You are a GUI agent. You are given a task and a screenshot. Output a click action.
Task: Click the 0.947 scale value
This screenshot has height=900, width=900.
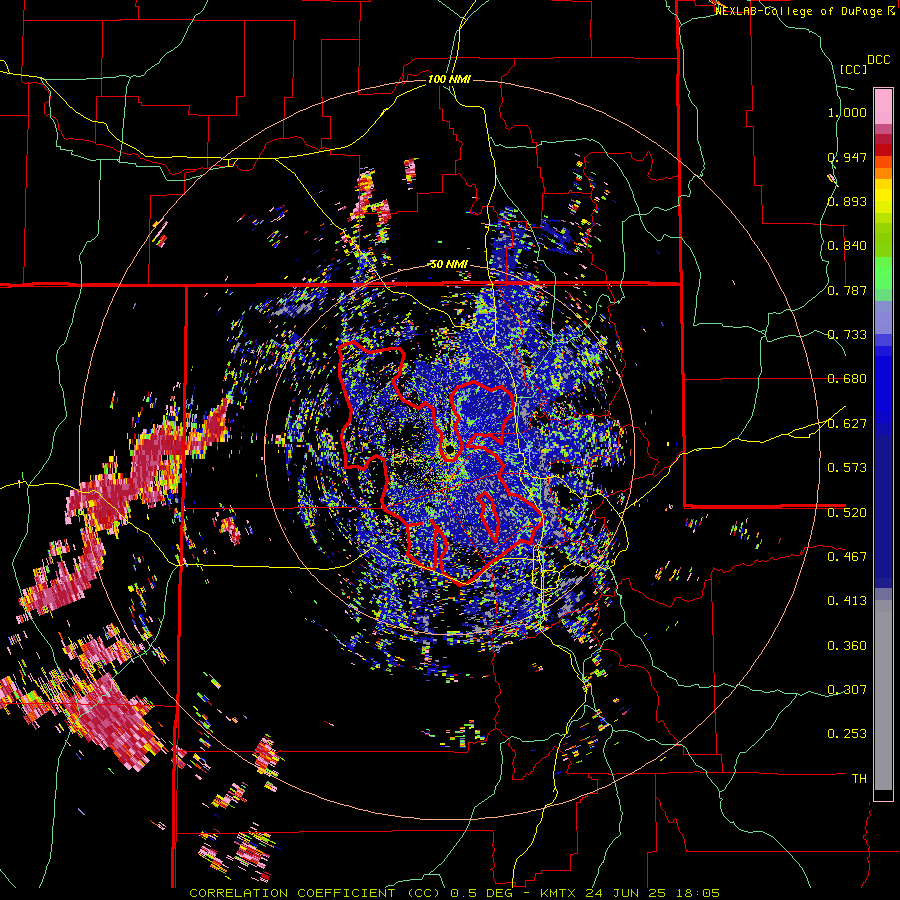tap(847, 157)
